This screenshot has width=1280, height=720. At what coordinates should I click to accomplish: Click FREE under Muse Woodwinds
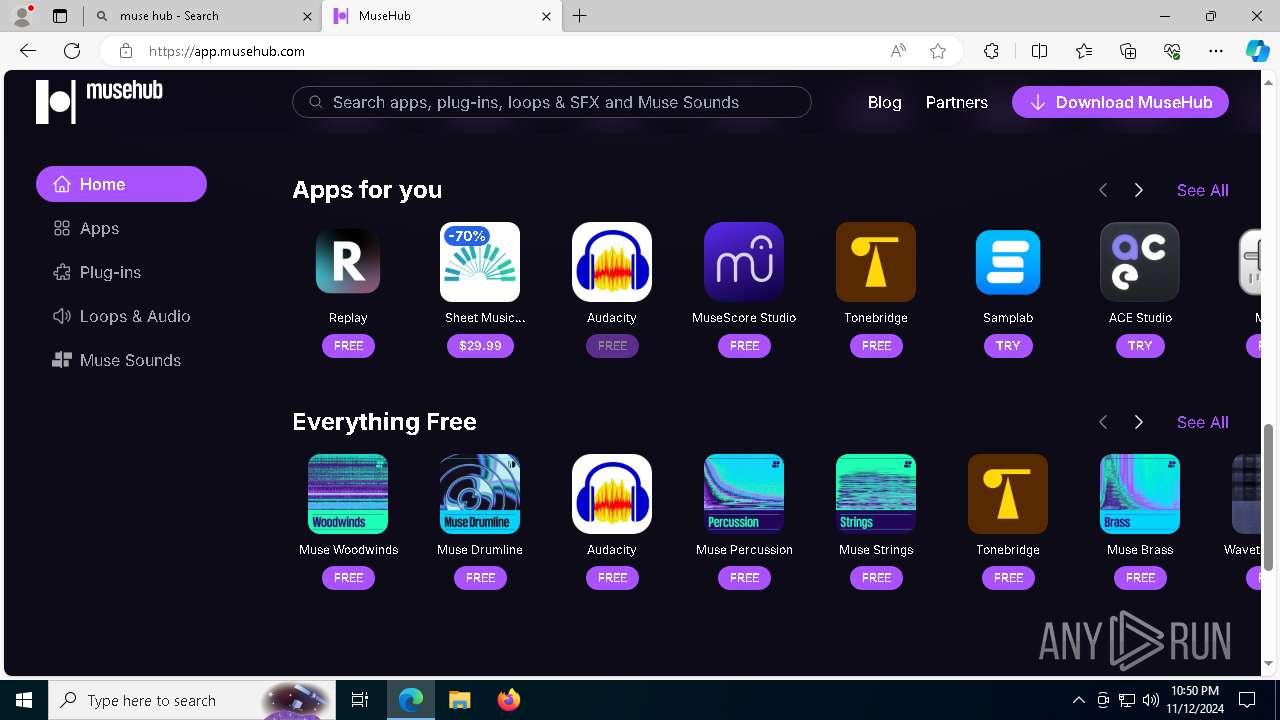pos(348,578)
